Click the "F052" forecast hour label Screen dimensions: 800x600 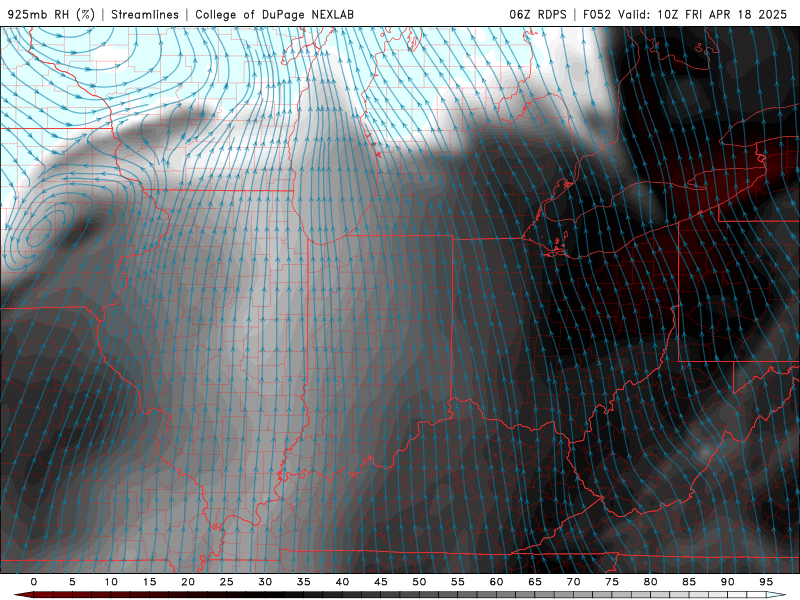597,15
